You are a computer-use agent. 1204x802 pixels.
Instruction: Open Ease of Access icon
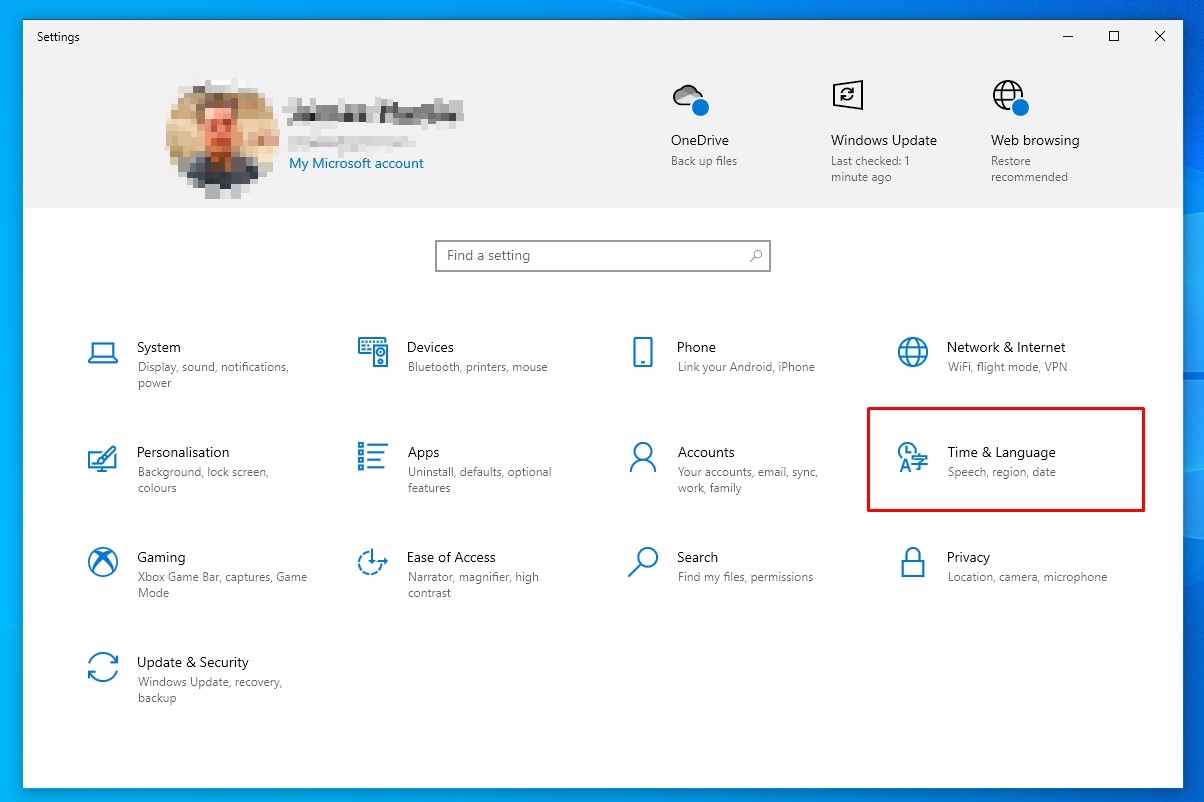pos(372,562)
